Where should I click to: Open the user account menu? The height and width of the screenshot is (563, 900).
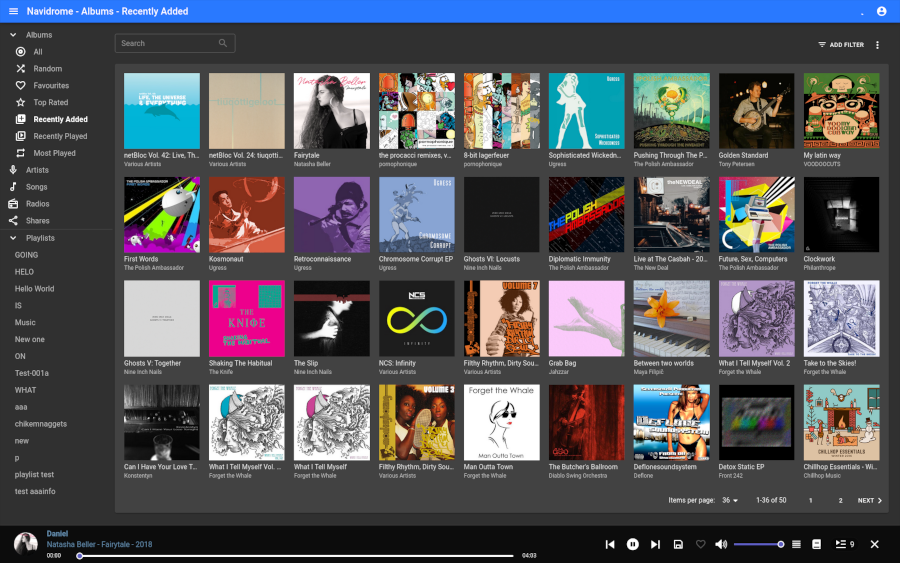881,11
